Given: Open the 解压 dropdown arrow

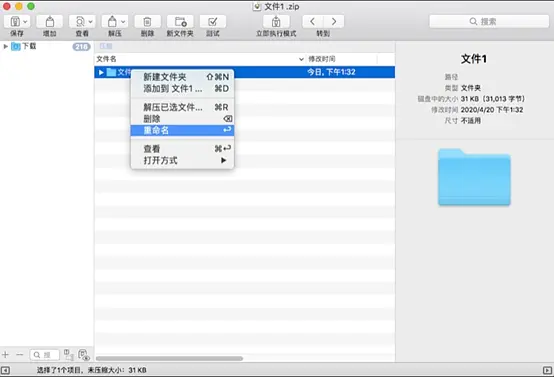Looking at the screenshot, I should tap(123, 22).
